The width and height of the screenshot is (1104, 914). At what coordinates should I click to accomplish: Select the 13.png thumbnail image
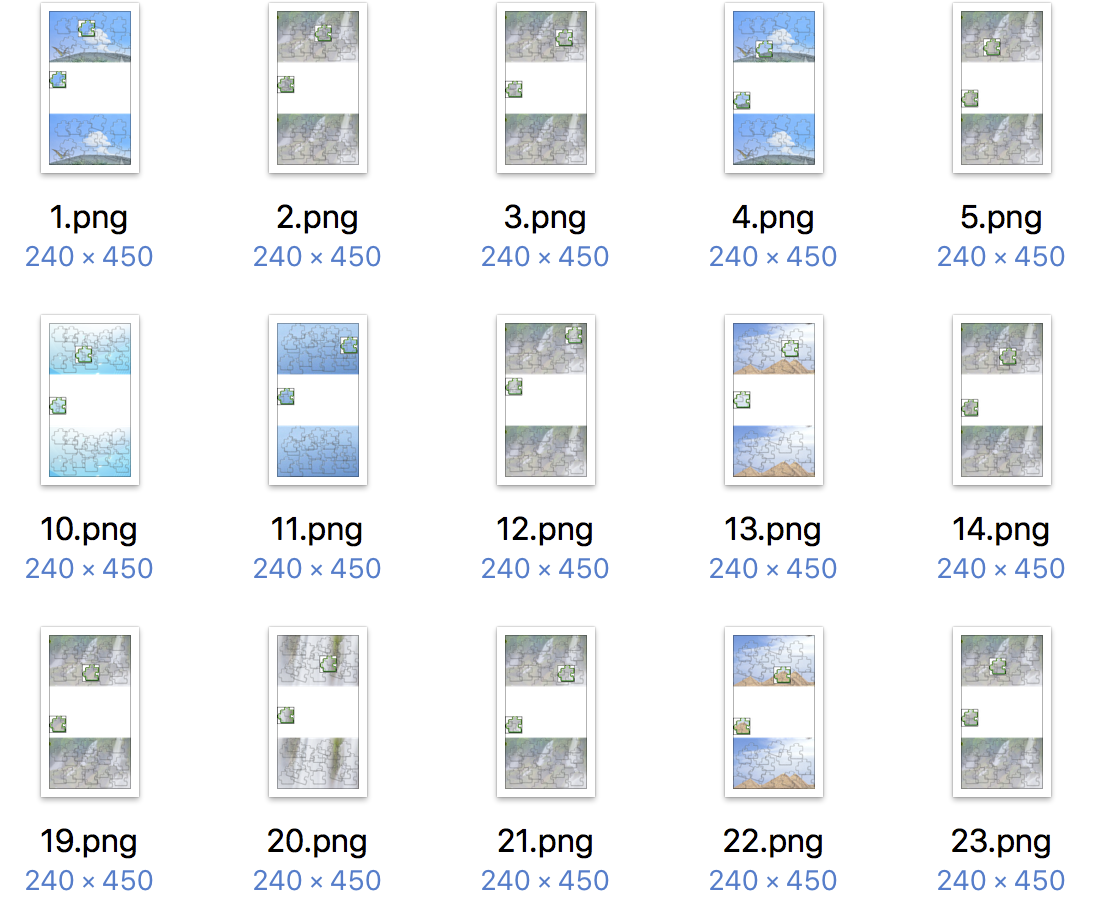774,399
